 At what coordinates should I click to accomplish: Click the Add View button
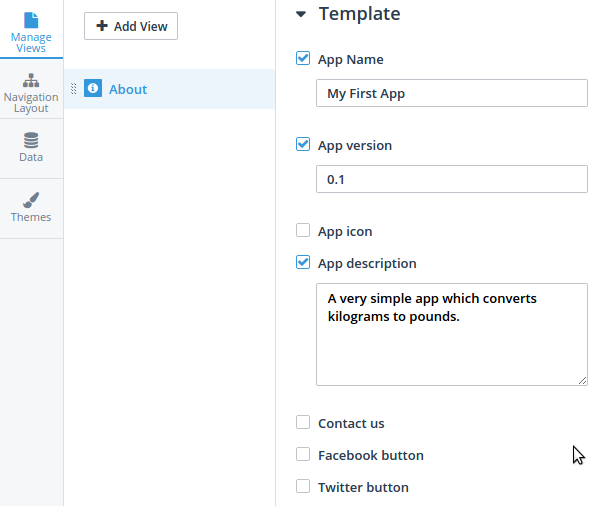tap(131, 26)
